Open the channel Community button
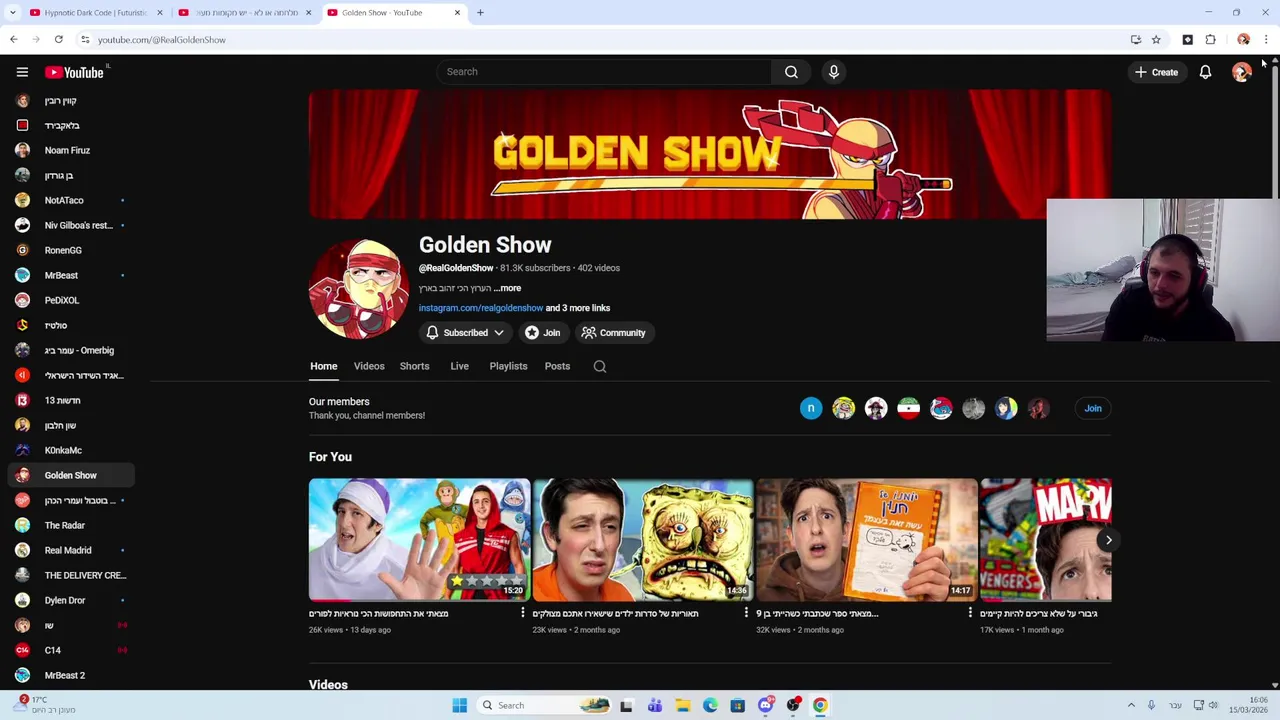The width and height of the screenshot is (1280, 720). 613,333
